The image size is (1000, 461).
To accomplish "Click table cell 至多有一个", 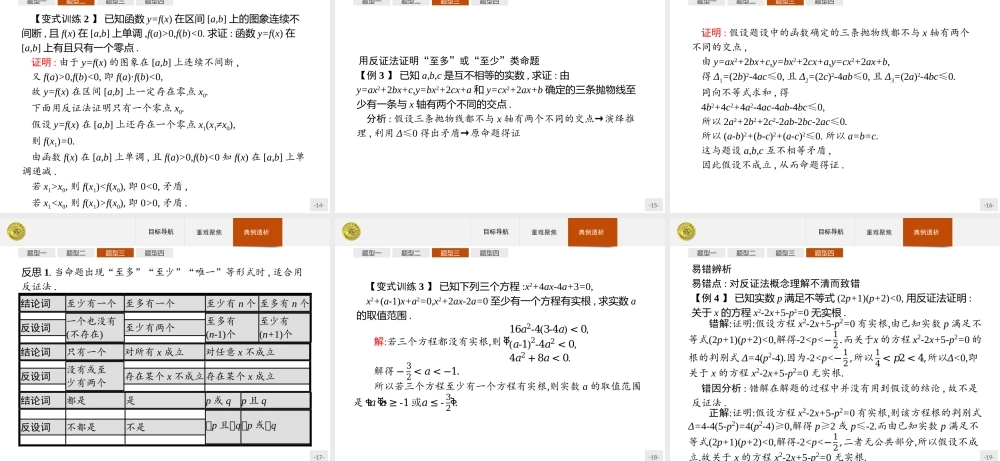I will click(164, 304).
